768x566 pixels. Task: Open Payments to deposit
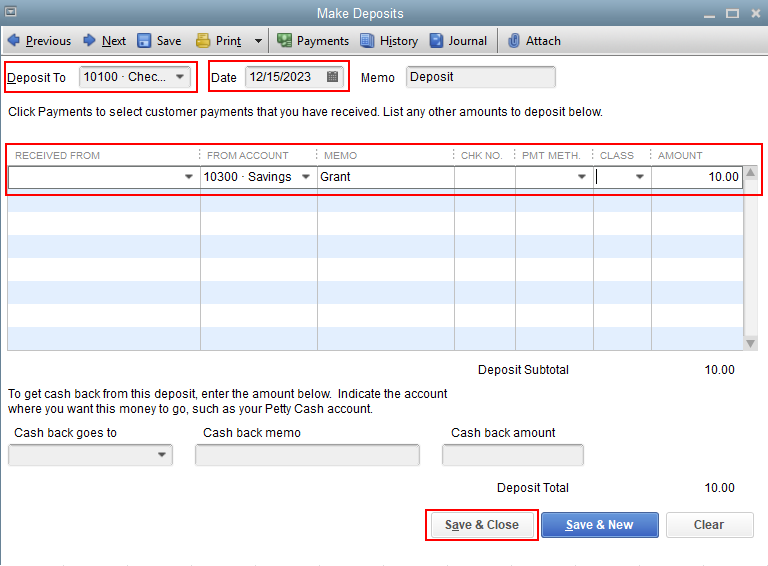[x=313, y=41]
